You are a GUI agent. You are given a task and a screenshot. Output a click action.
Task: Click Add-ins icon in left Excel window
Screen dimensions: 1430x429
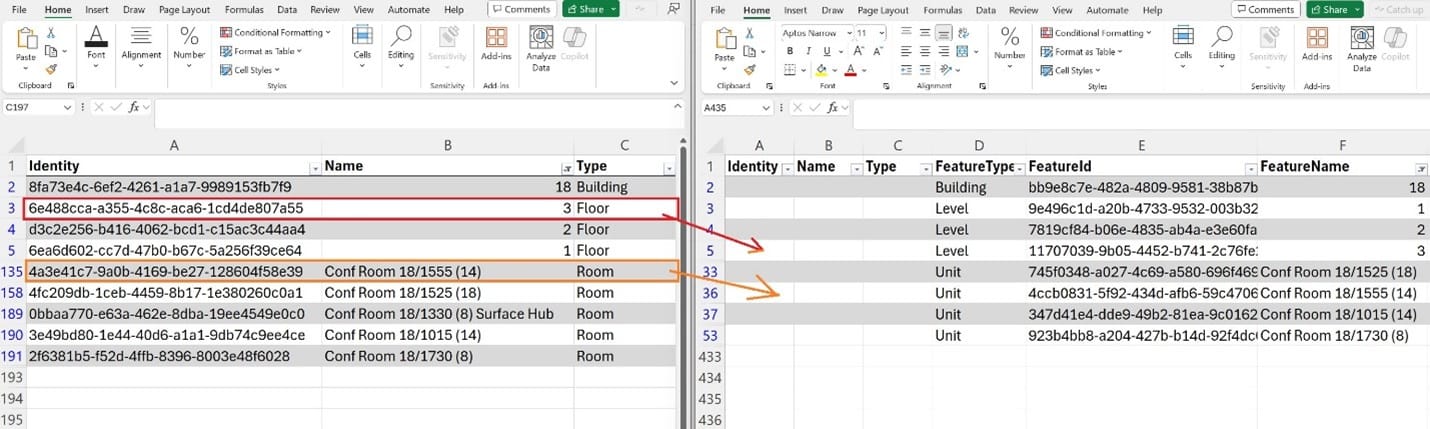496,37
